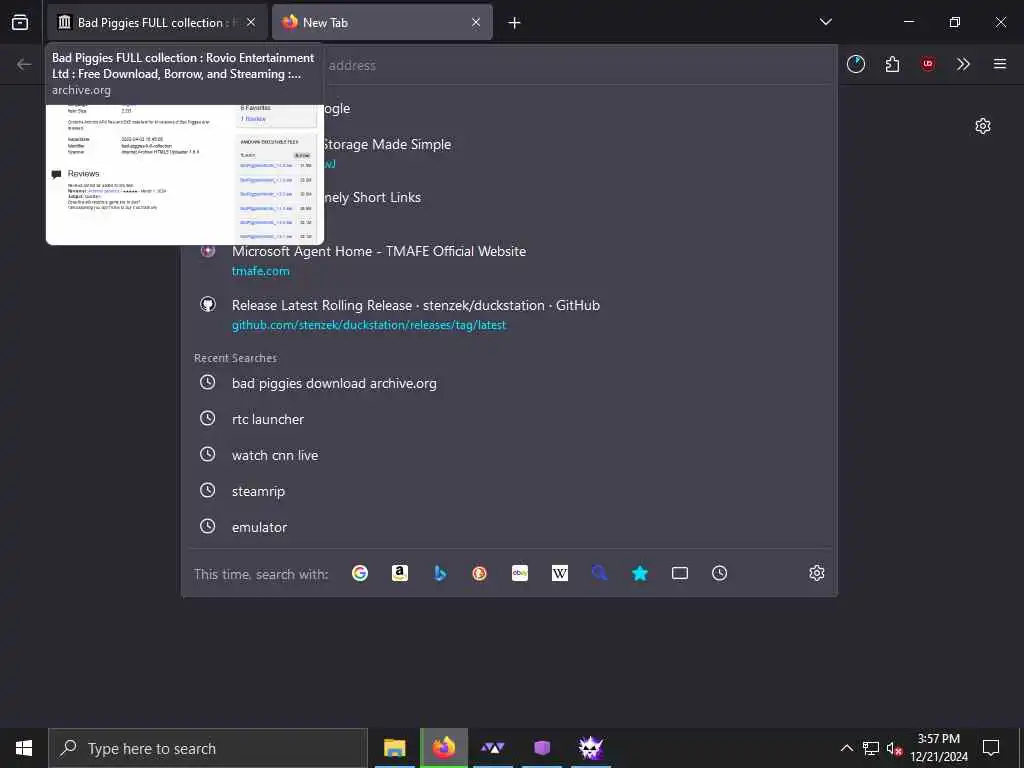Select recent search watch cnn live

(x=509, y=455)
